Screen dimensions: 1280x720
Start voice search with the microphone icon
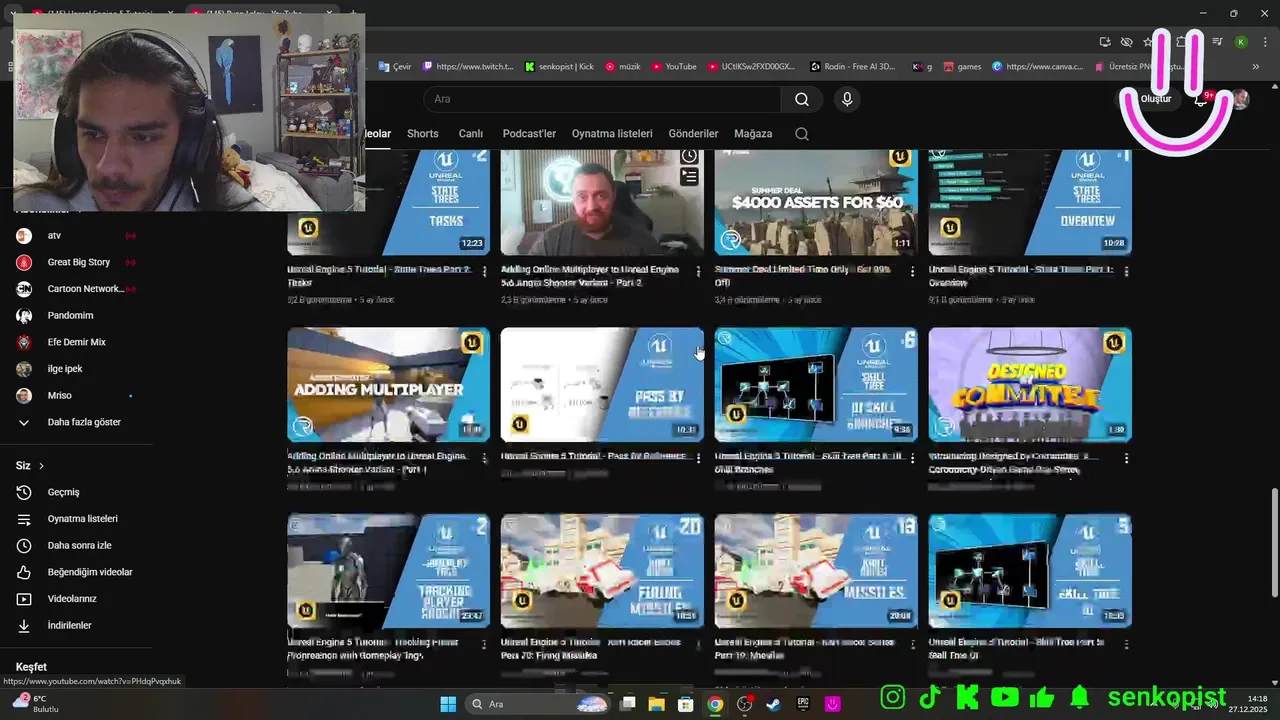point(847,99)
